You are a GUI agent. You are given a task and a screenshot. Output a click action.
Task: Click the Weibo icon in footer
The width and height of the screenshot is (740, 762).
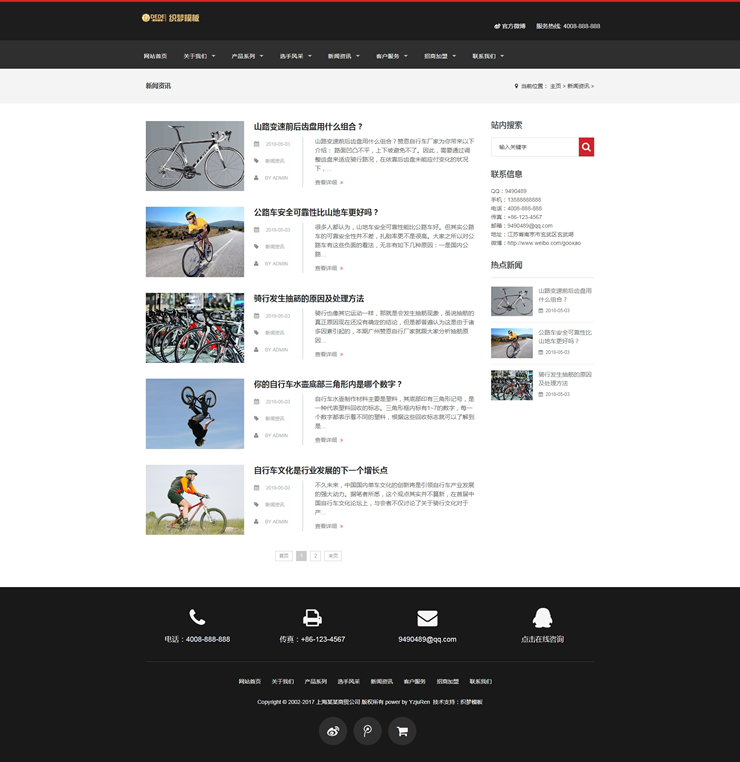[333, 731]
